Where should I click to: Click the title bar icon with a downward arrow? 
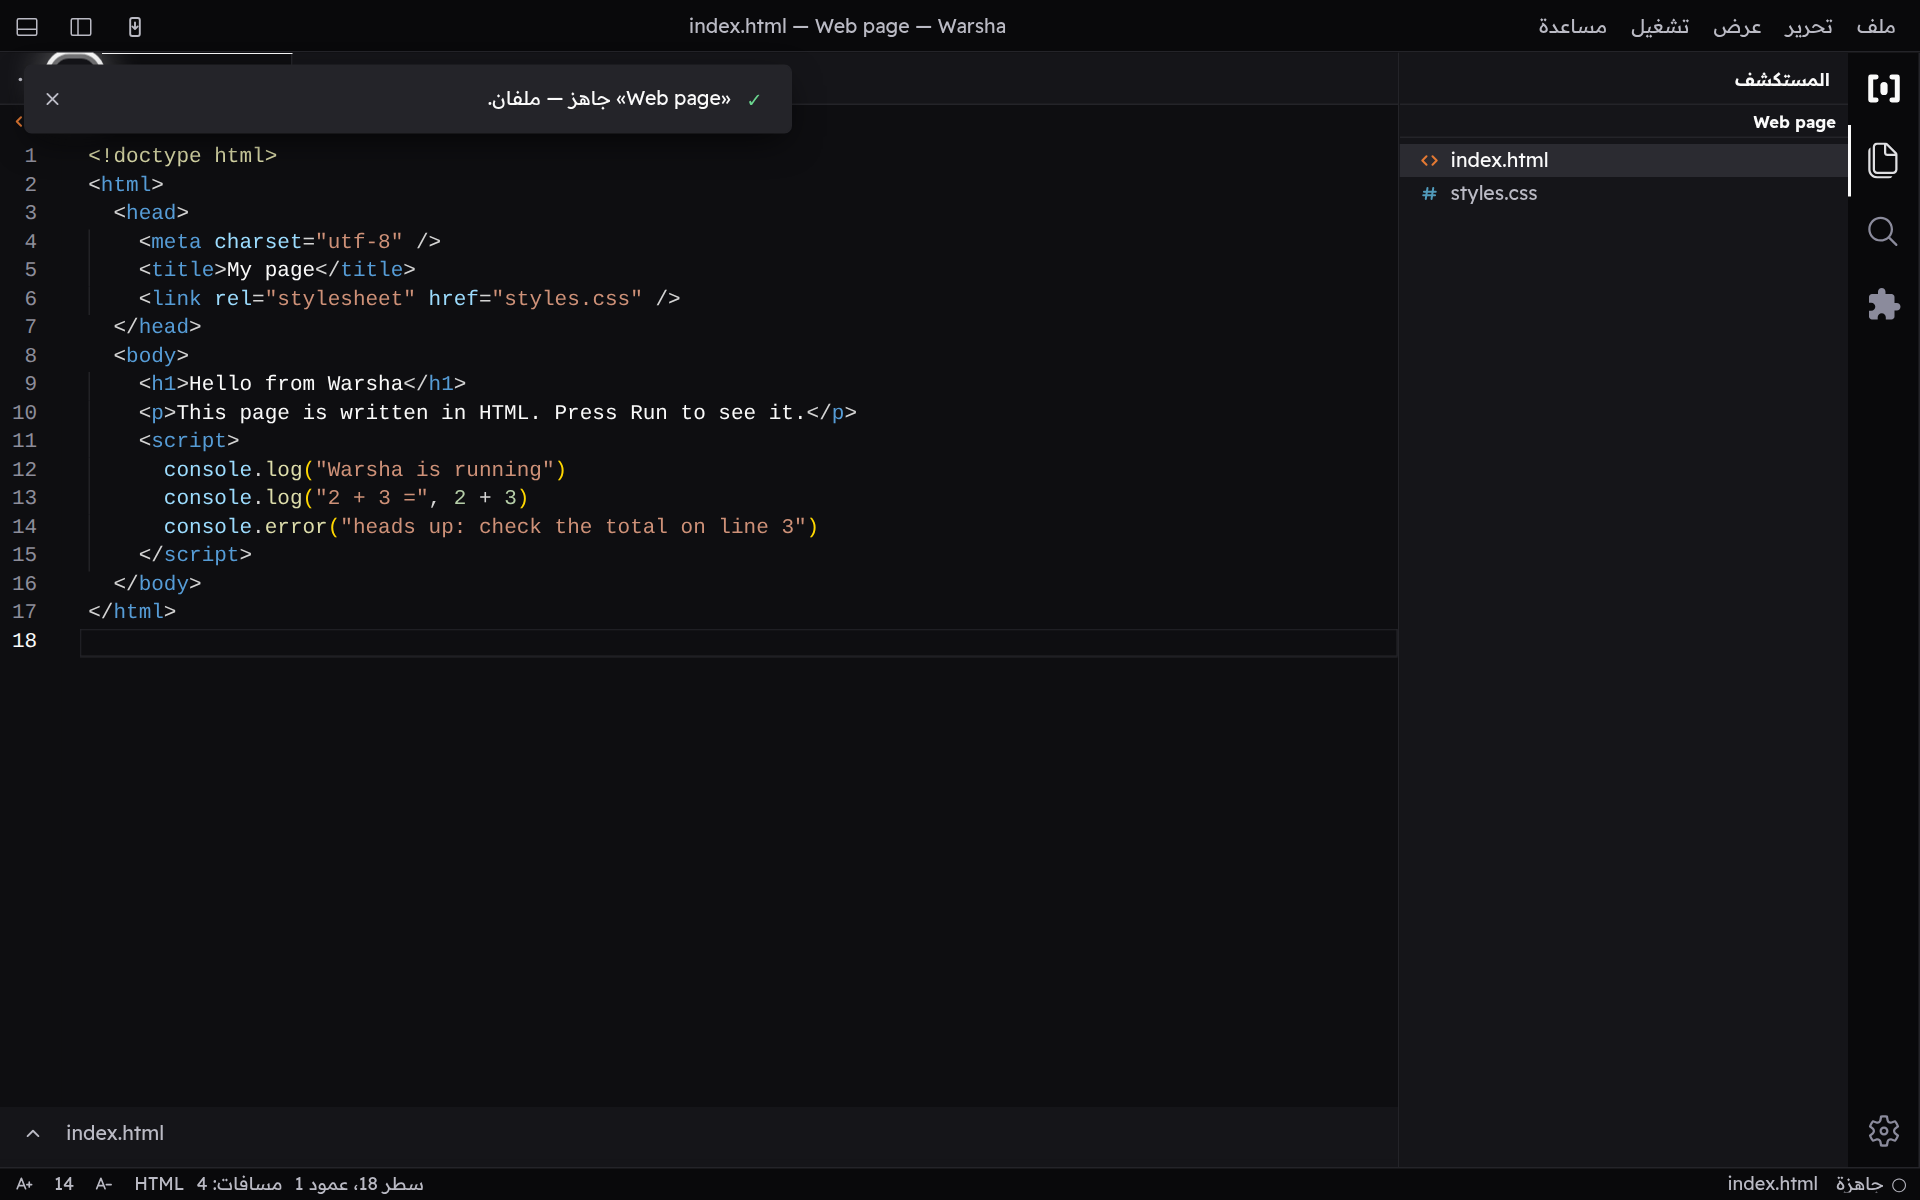coord(135,27)
